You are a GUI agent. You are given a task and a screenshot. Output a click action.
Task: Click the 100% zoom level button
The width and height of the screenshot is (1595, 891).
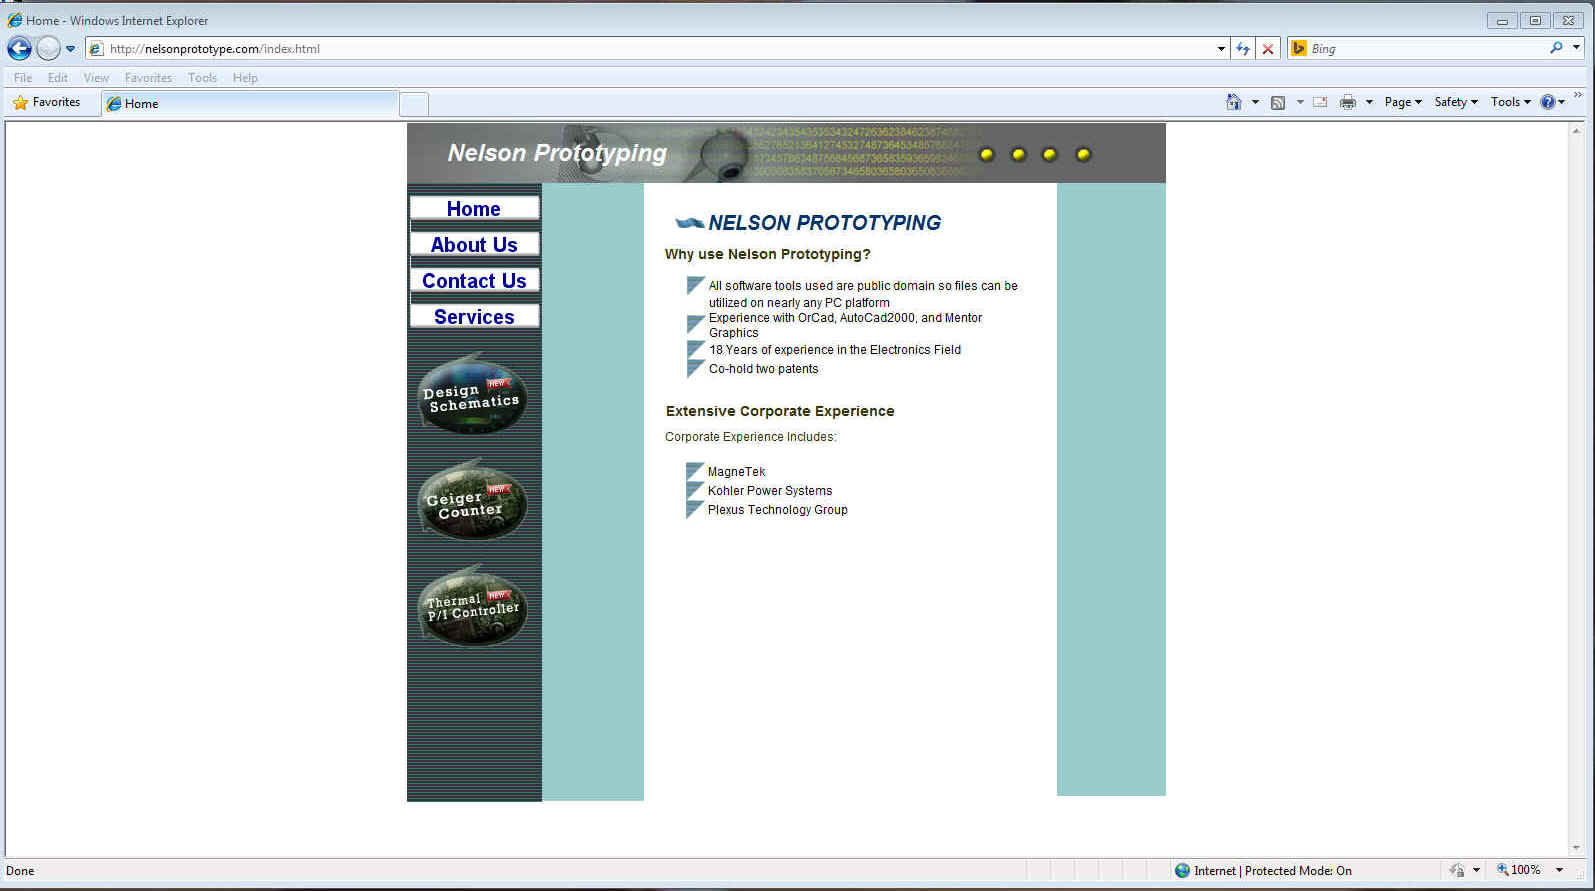[1518, 870]
